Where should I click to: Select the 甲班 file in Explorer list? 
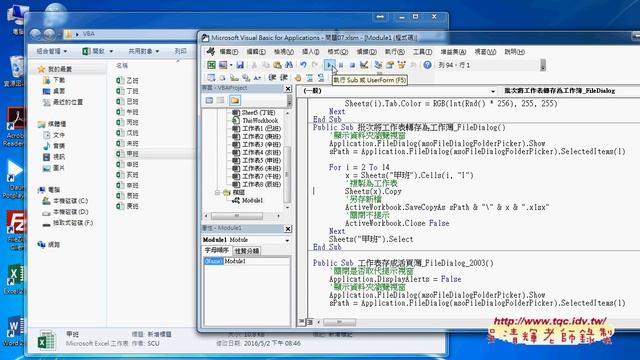[127, 153]
